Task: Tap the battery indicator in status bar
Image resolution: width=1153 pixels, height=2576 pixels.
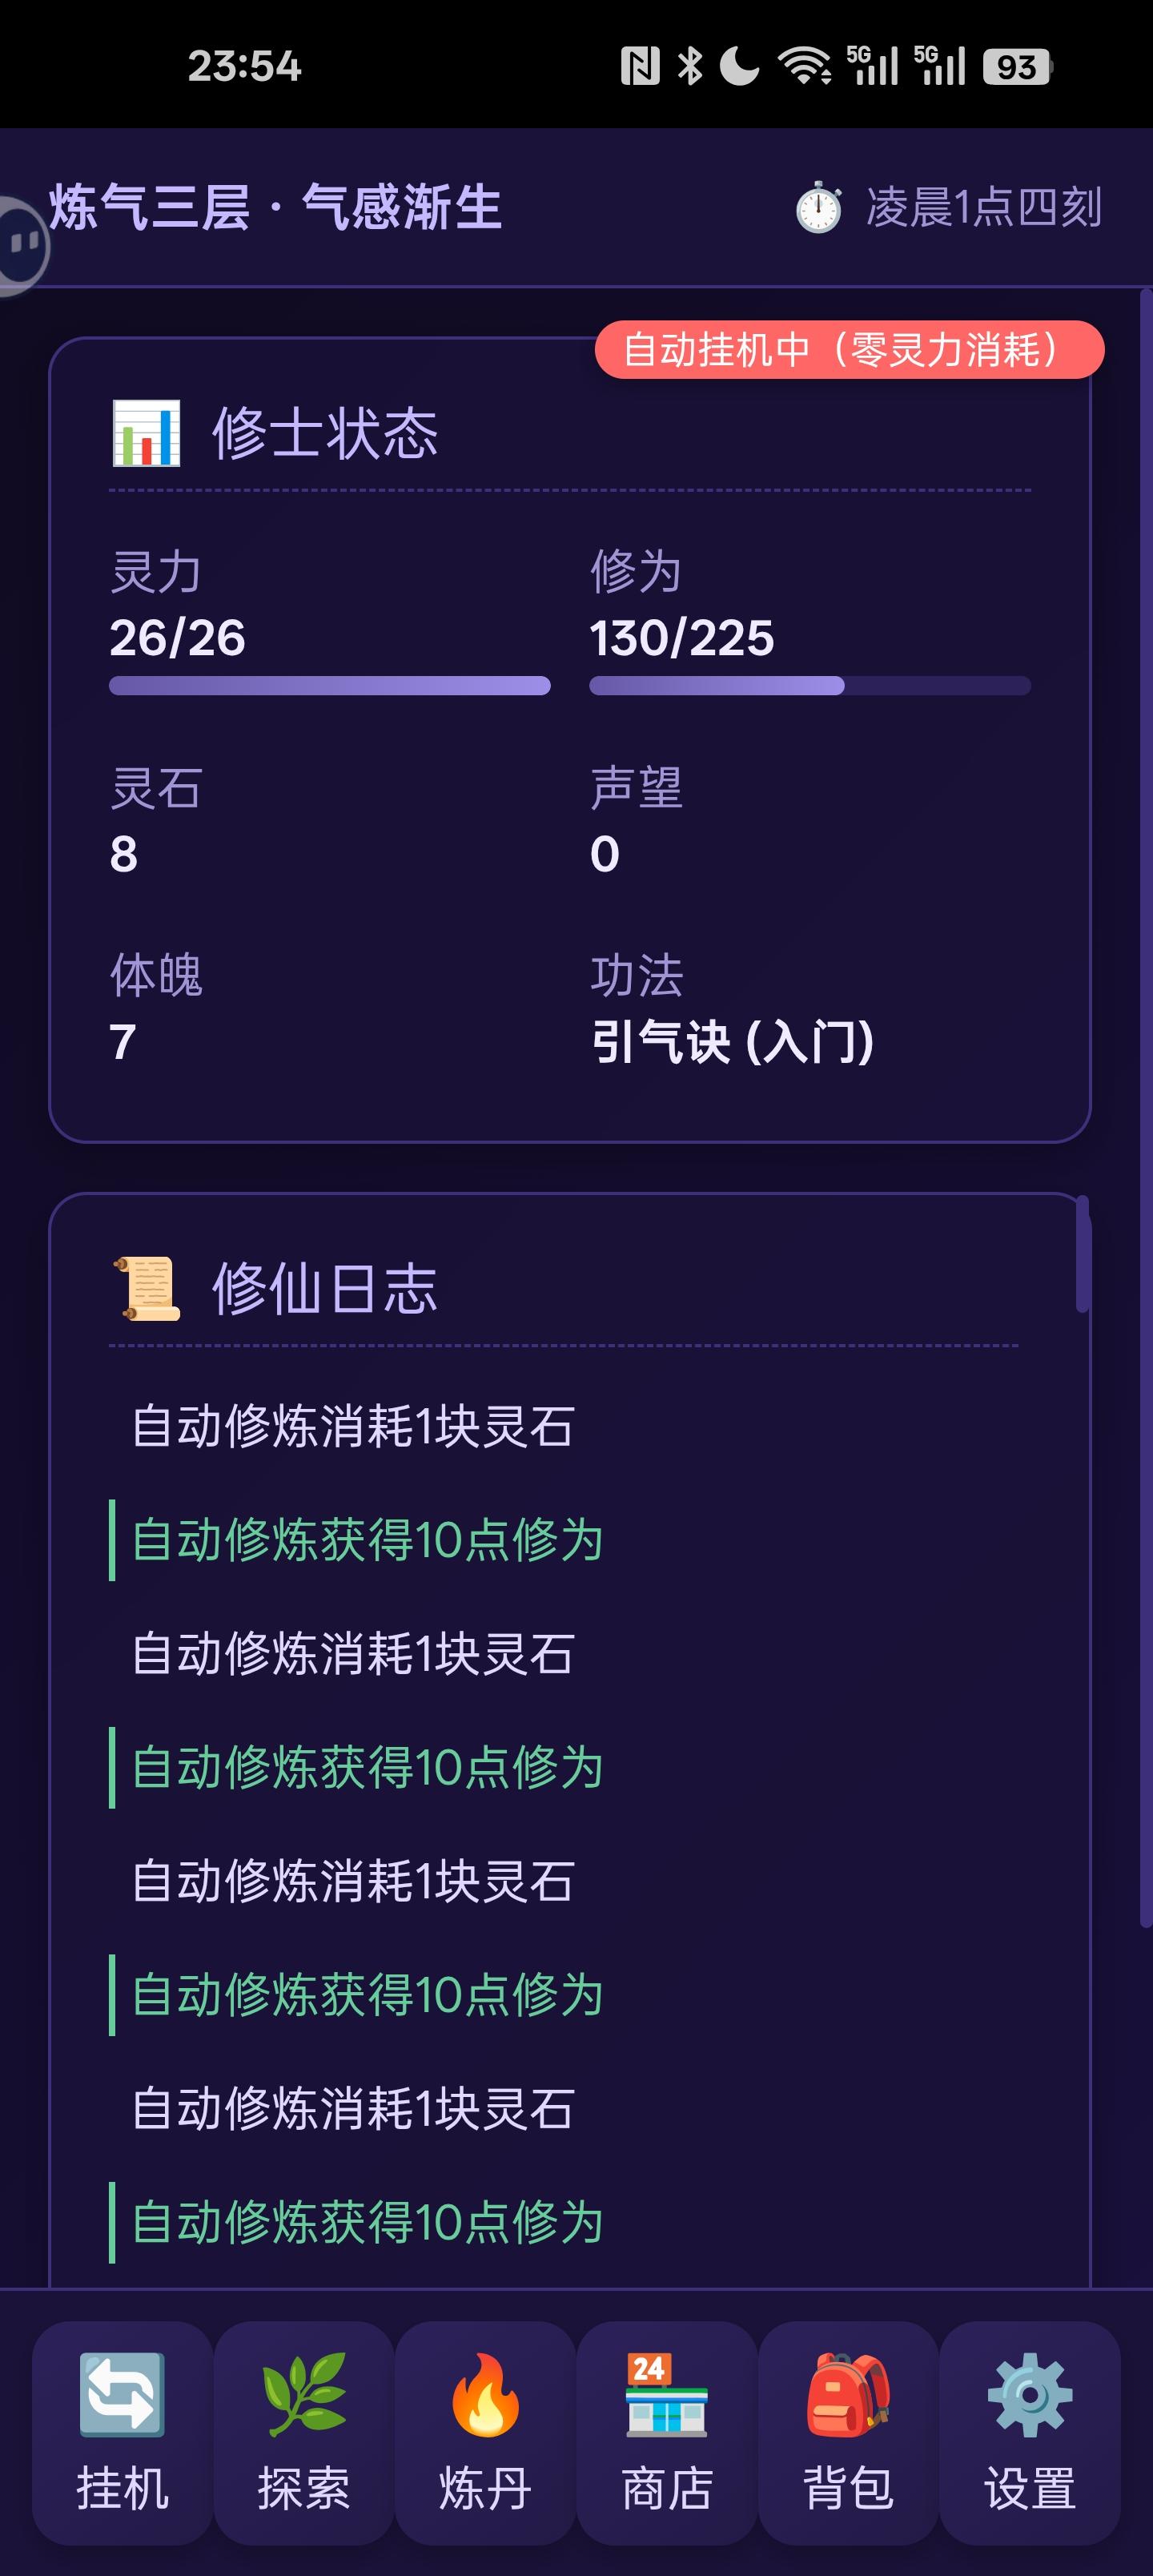Action: tap(1016, 67)
